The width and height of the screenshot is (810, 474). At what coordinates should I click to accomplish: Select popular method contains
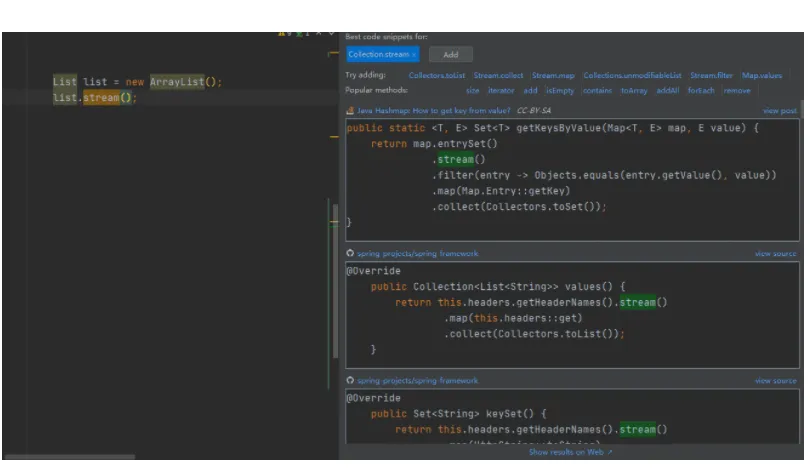click(597, 90)
